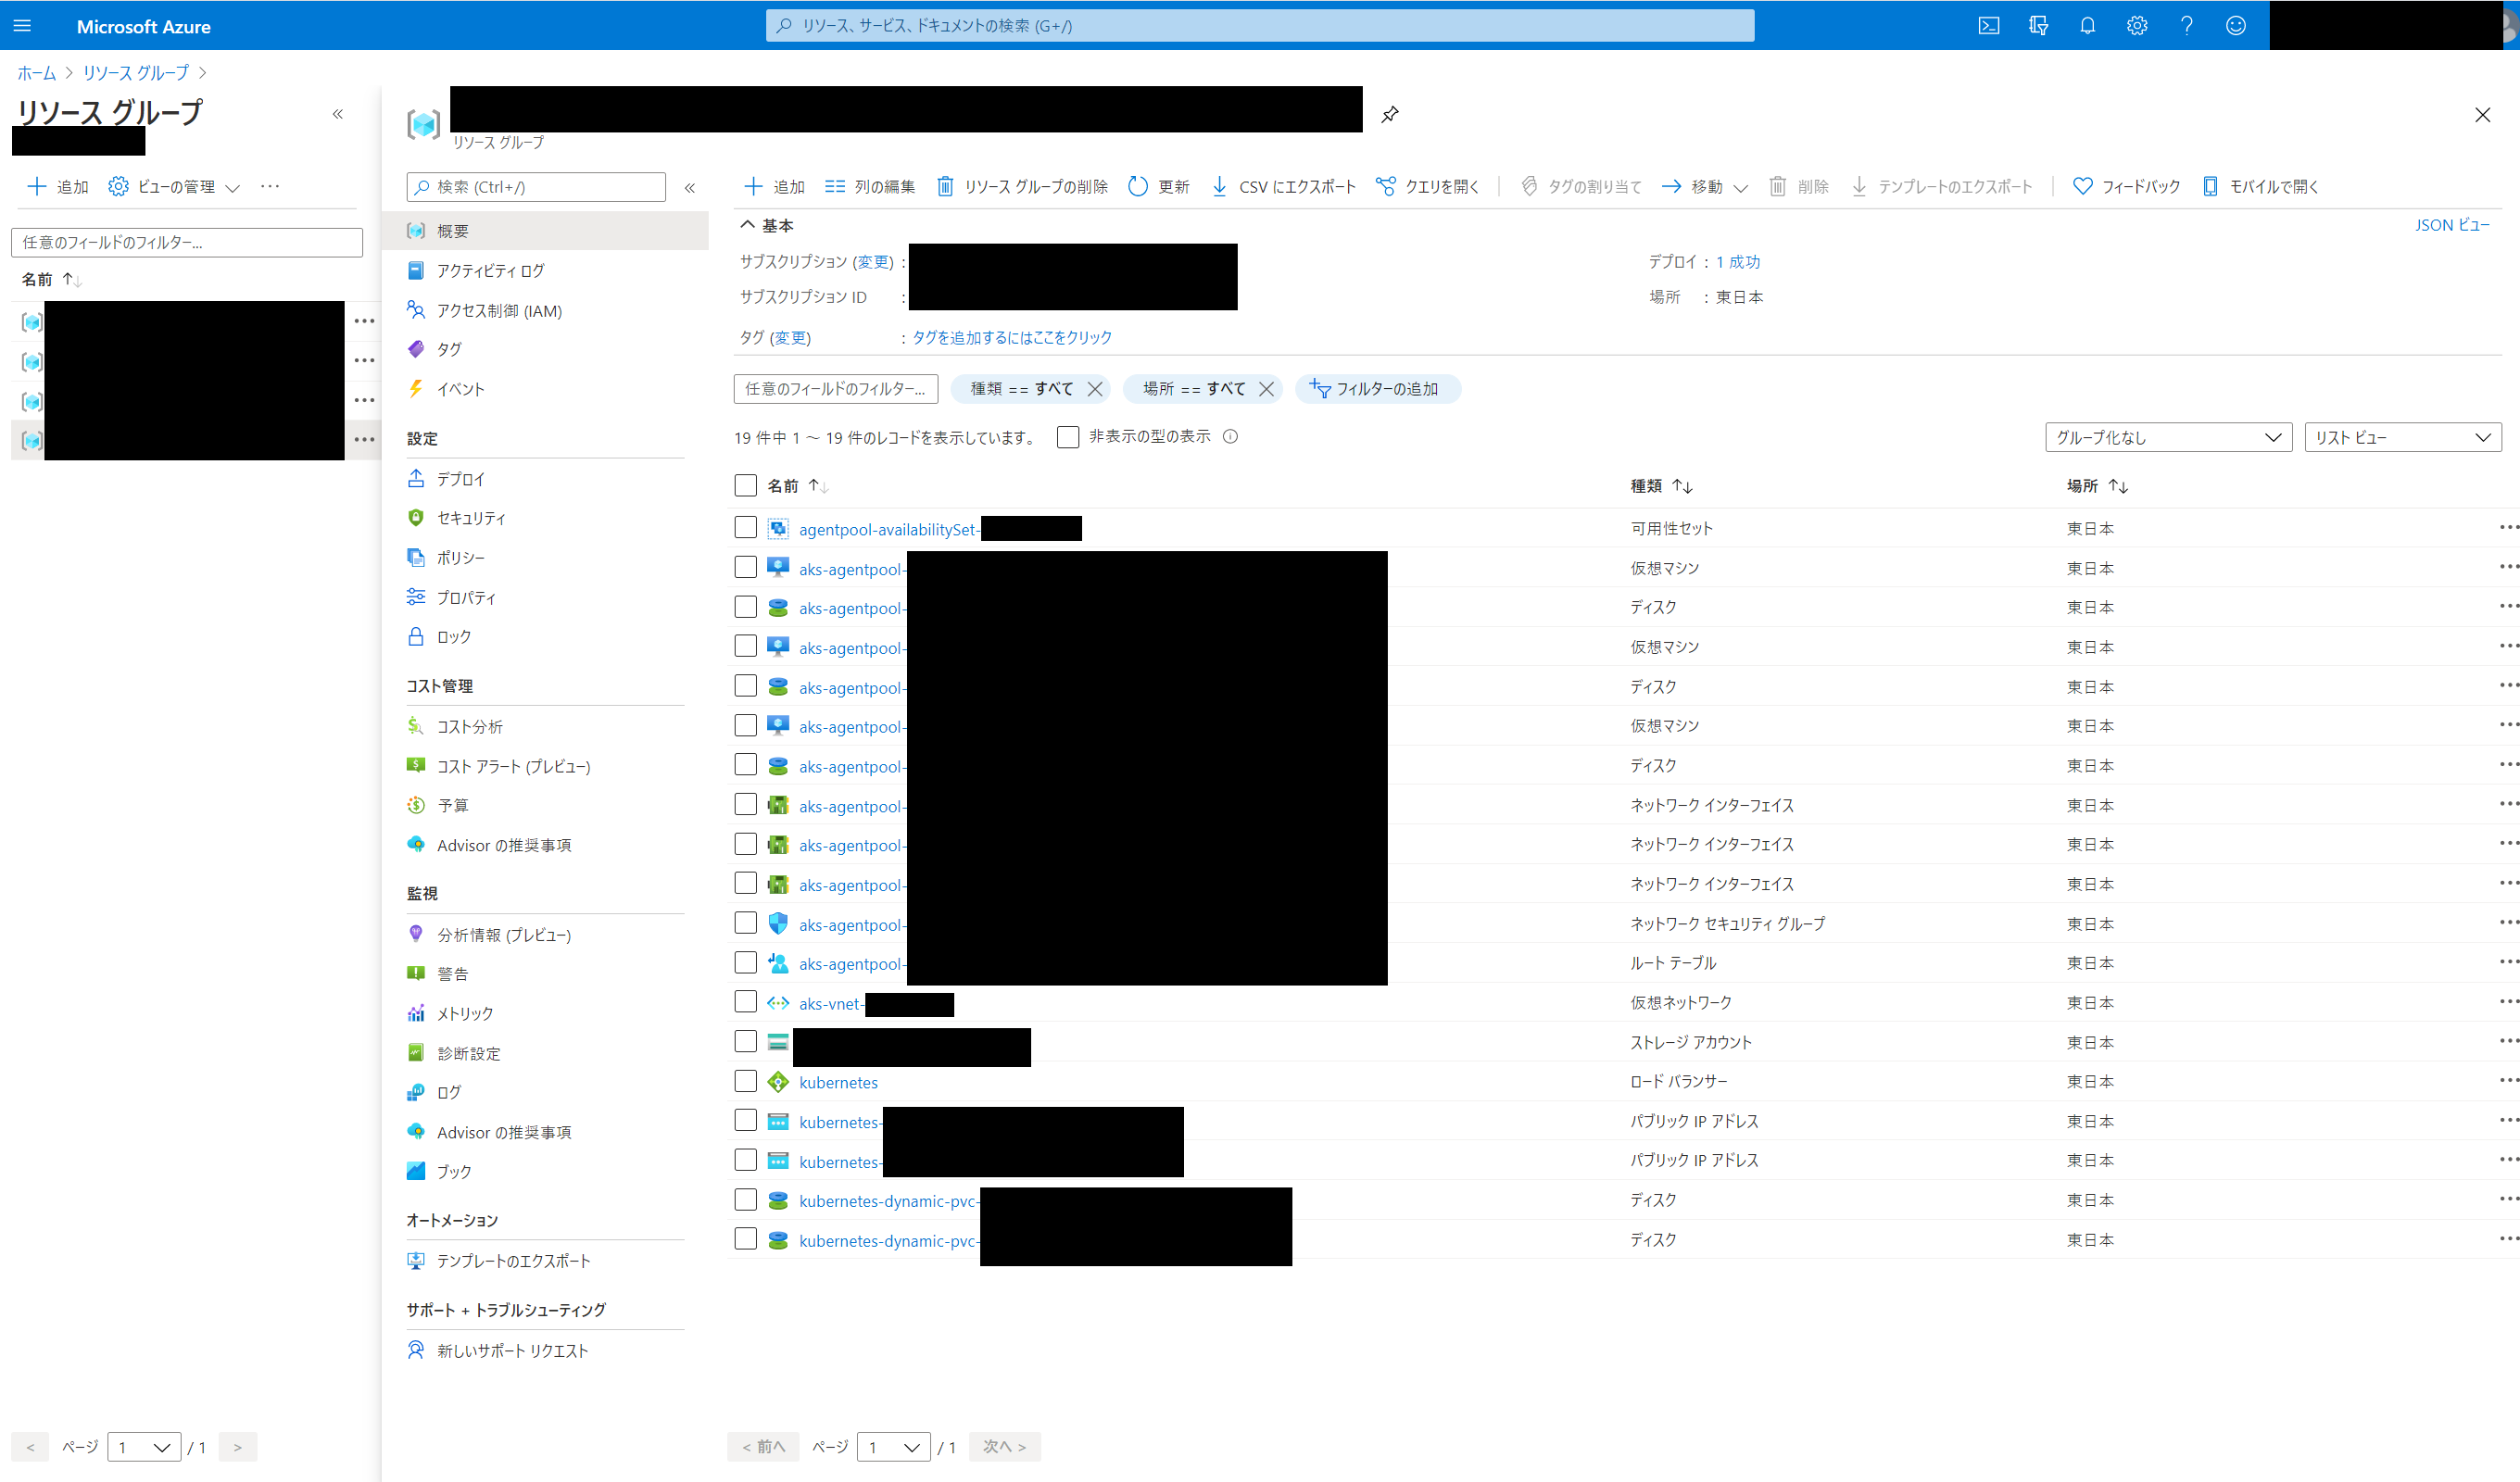
Task: Open the リスト ビュー dropdown
Action: pos(2402,437)
